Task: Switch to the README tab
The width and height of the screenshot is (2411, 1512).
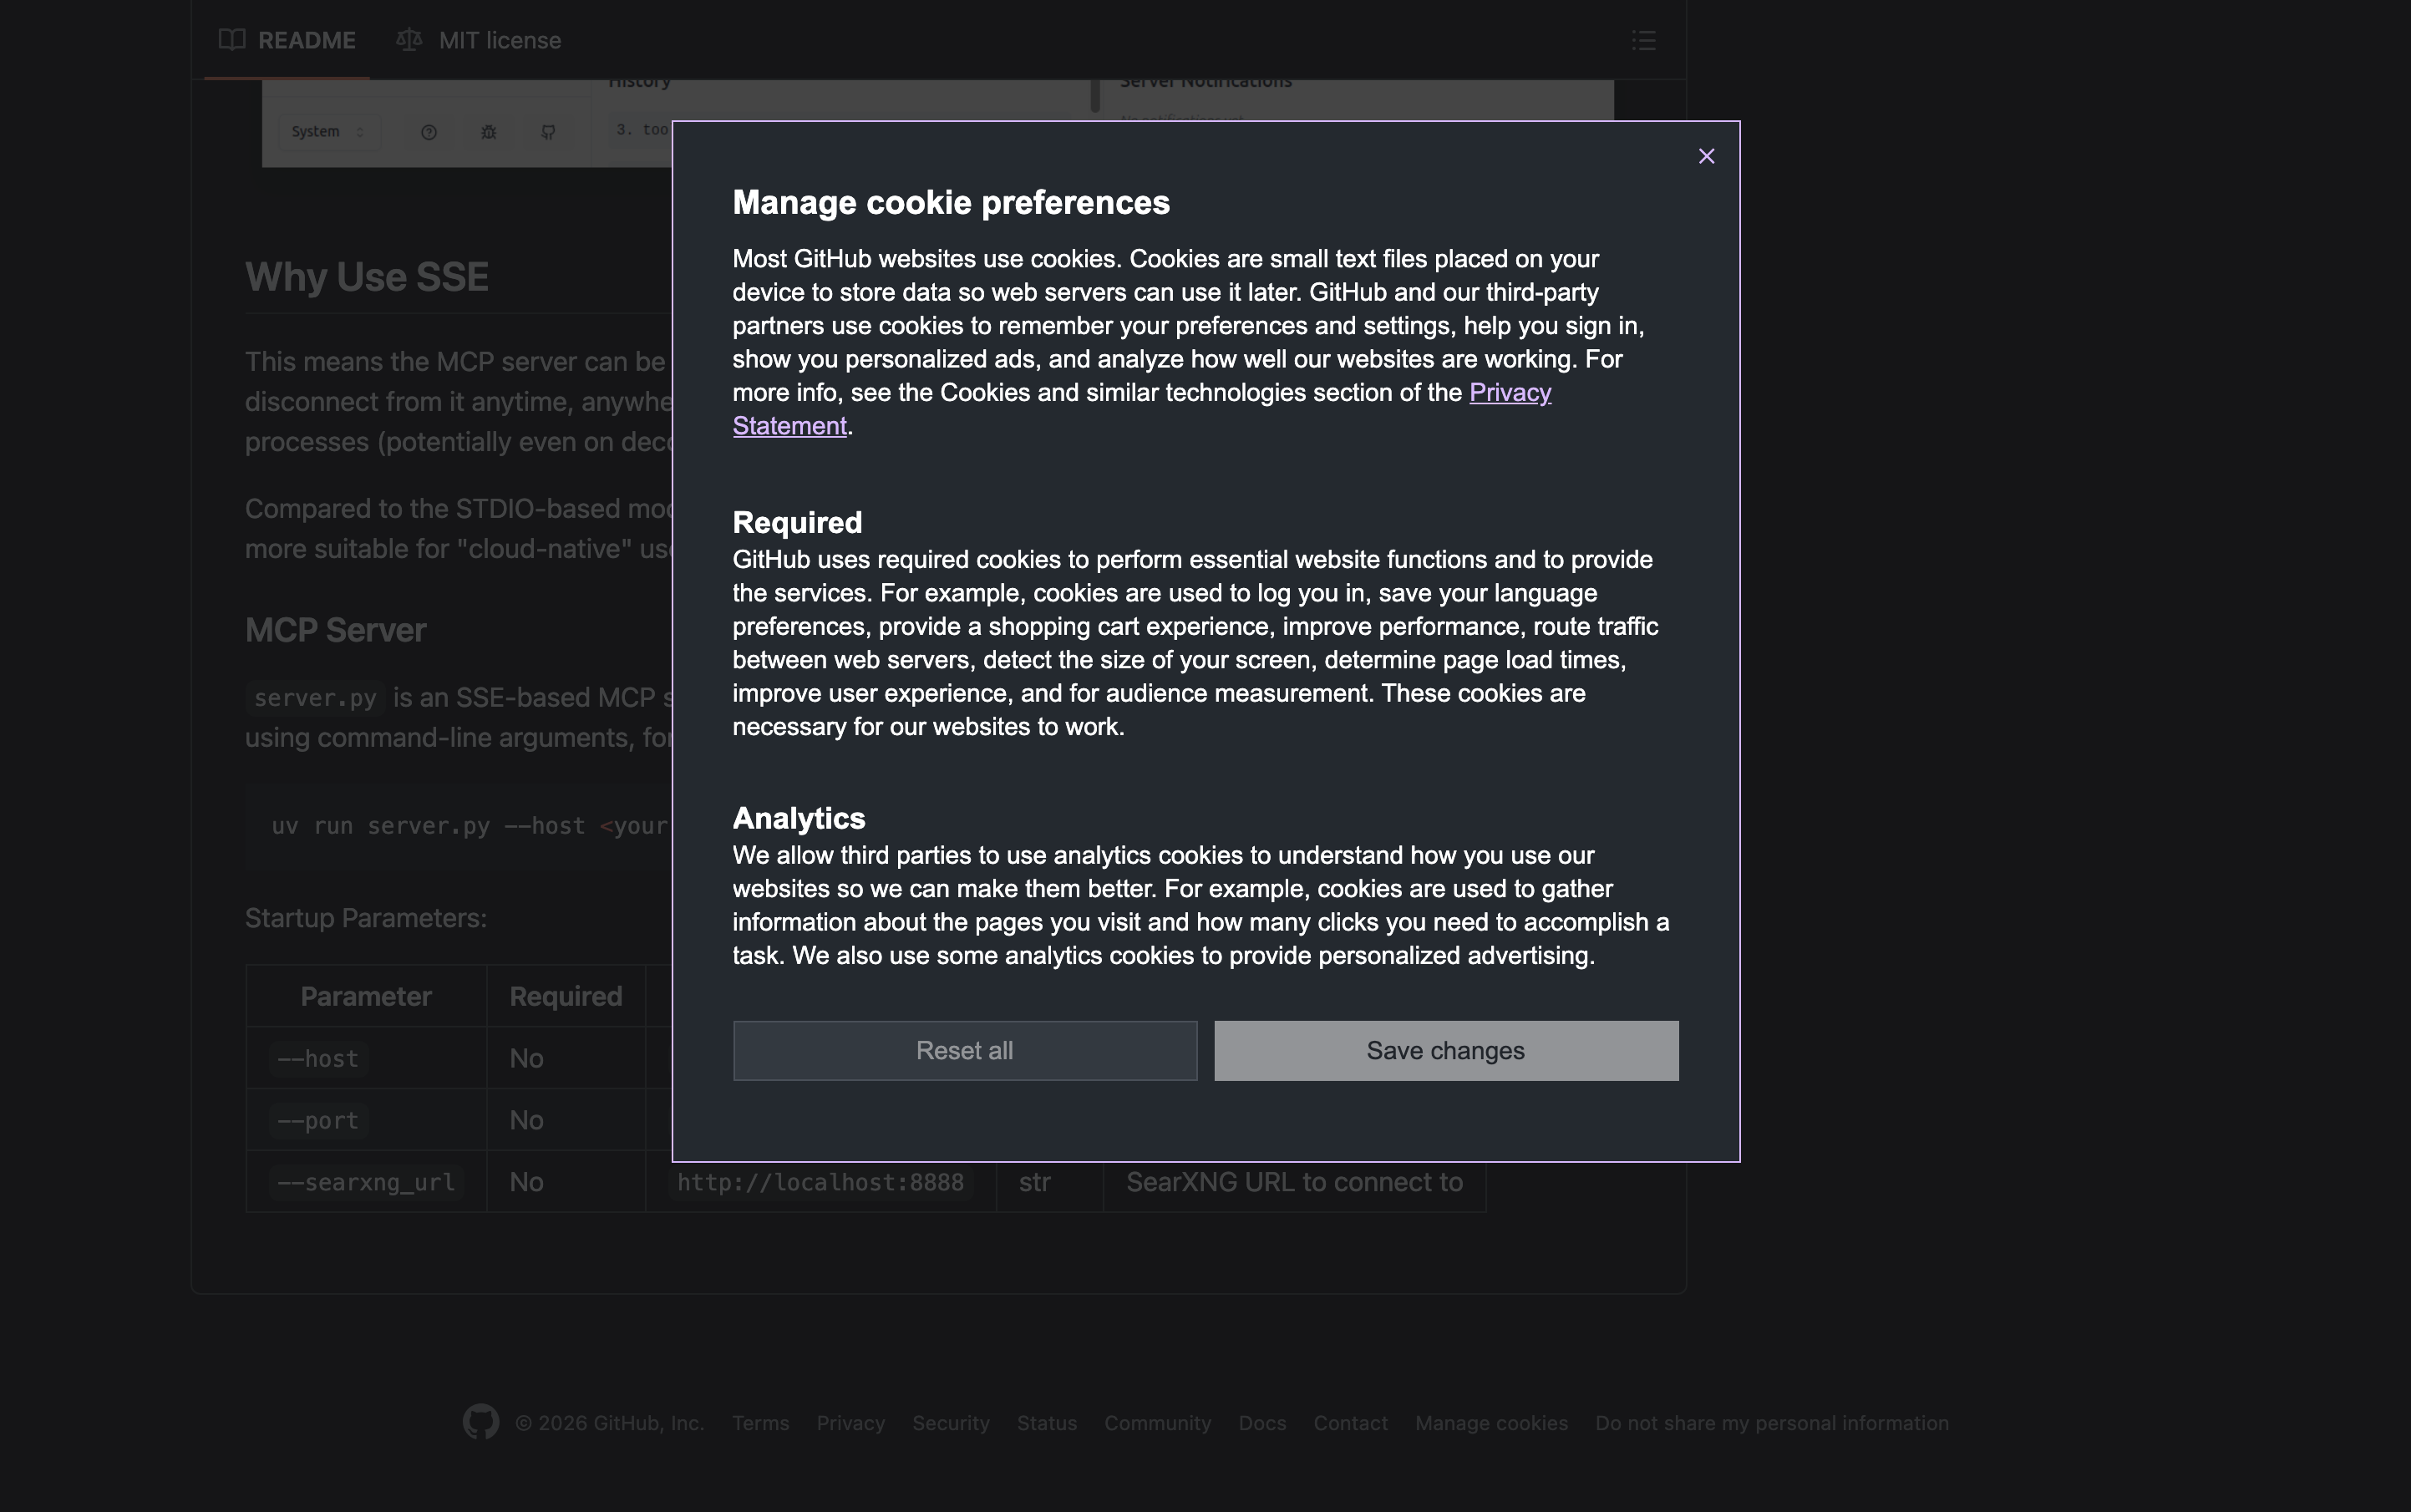Action: coord(306,40)
